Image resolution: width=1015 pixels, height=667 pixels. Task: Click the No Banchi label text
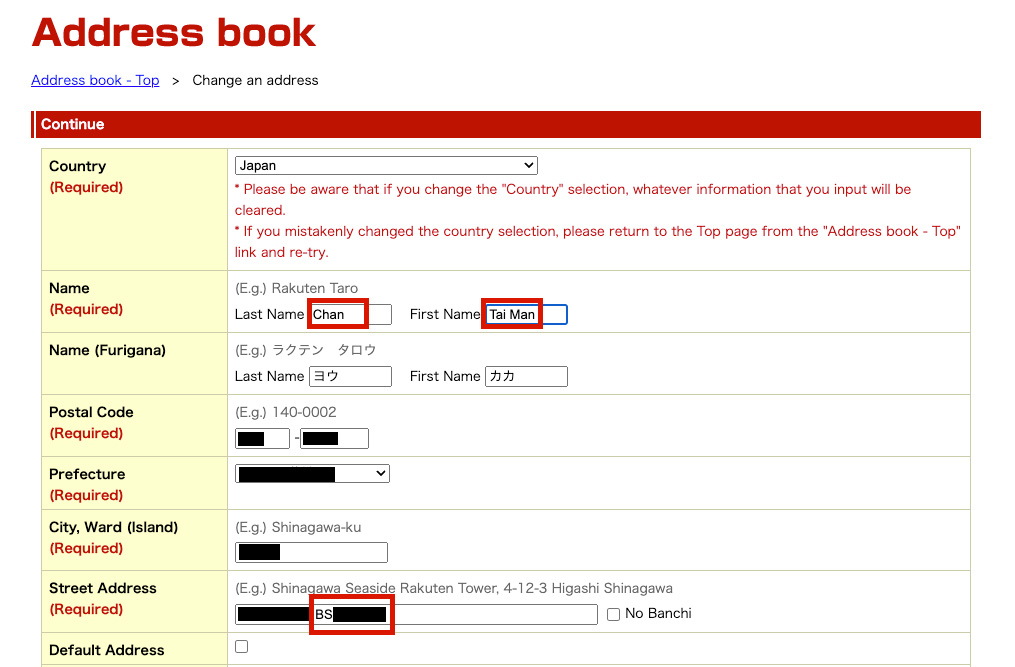click(x=658, y=614)
